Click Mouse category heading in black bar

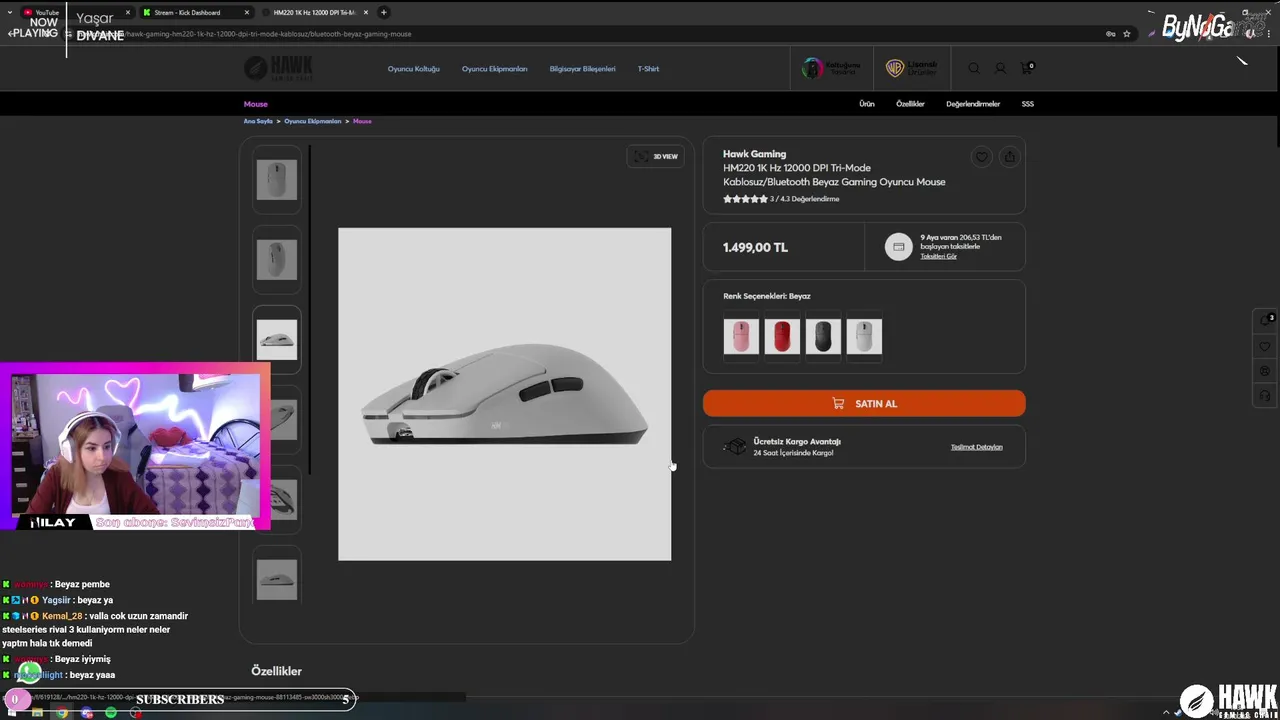tap(255, 104)
